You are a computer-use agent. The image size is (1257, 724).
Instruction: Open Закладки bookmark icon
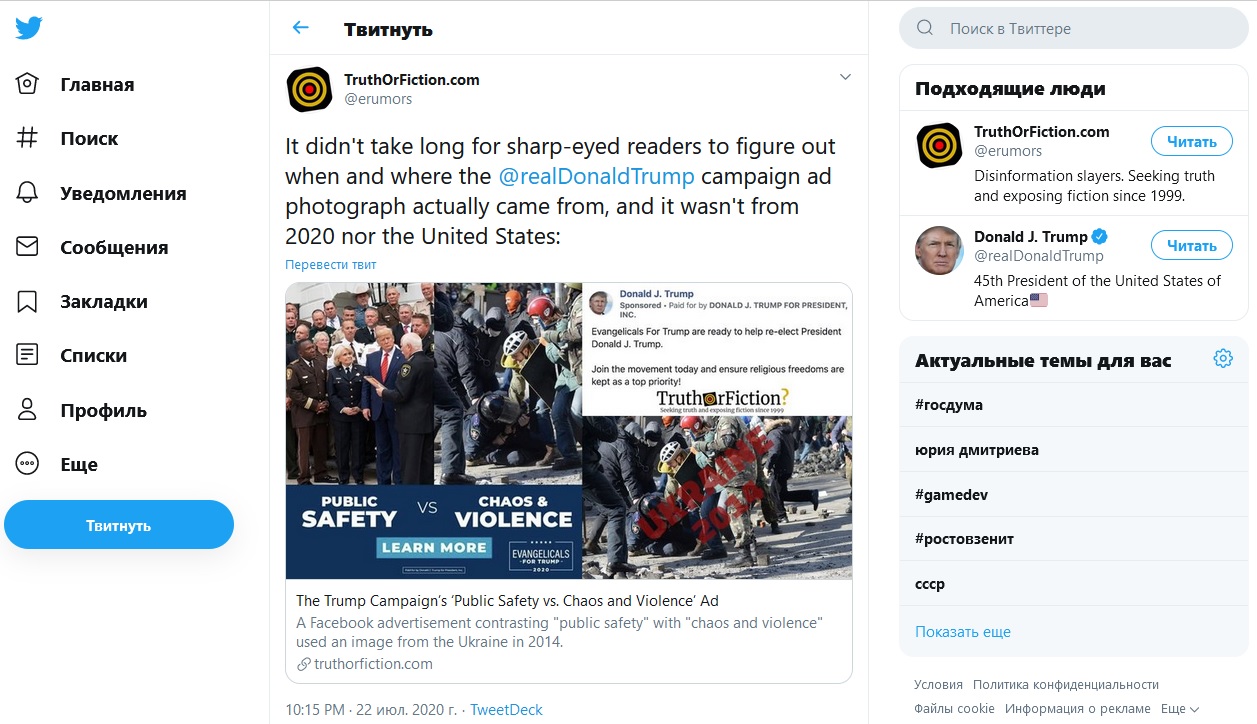coord(28,301)
